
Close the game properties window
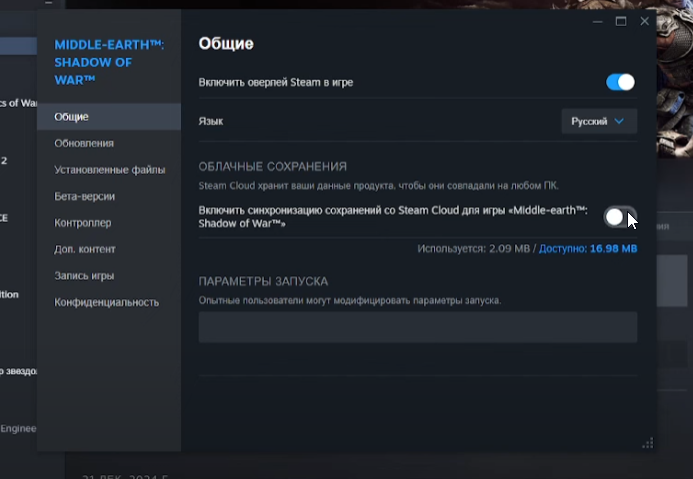644,21
